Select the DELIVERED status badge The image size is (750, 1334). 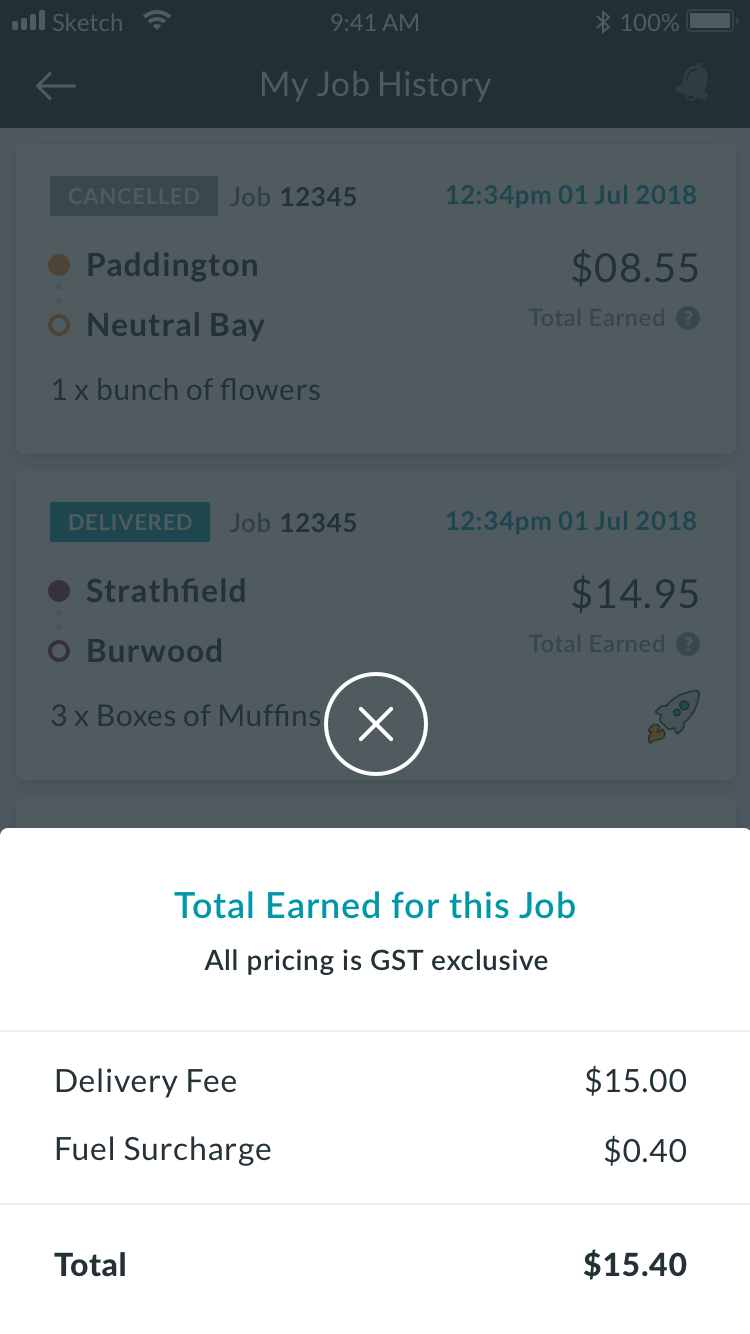click(130, 522)
